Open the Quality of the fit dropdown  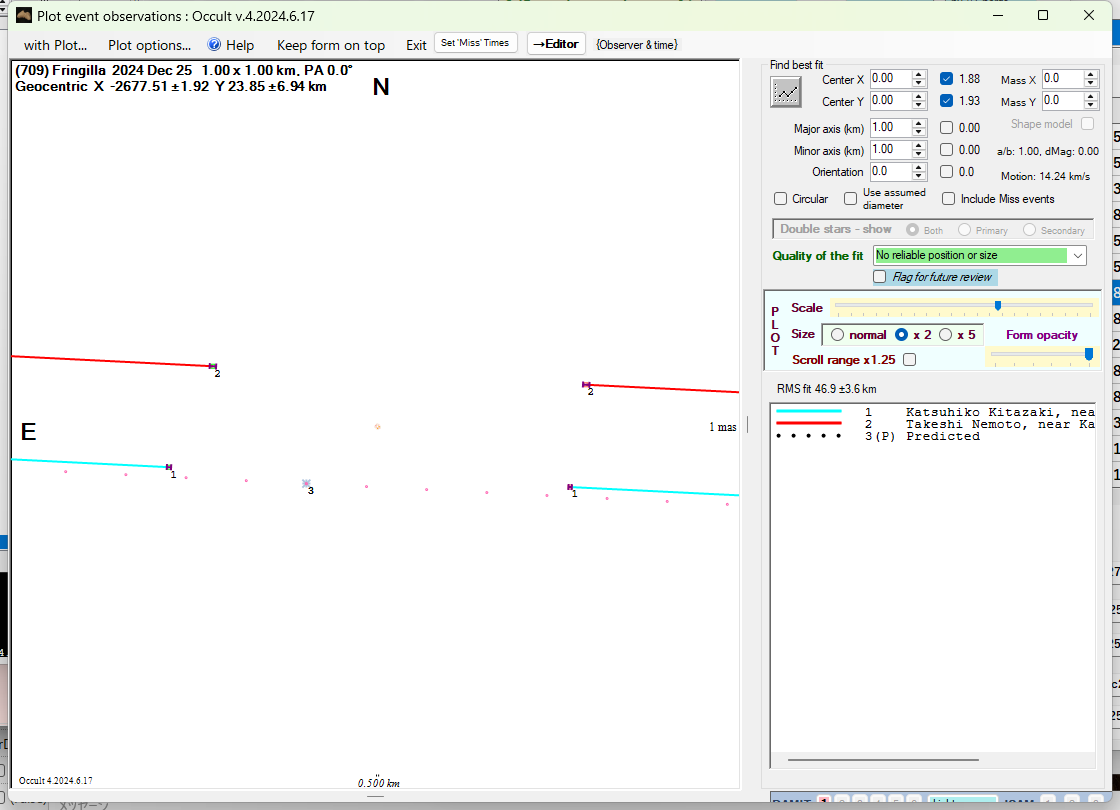tap(1077, 256)
